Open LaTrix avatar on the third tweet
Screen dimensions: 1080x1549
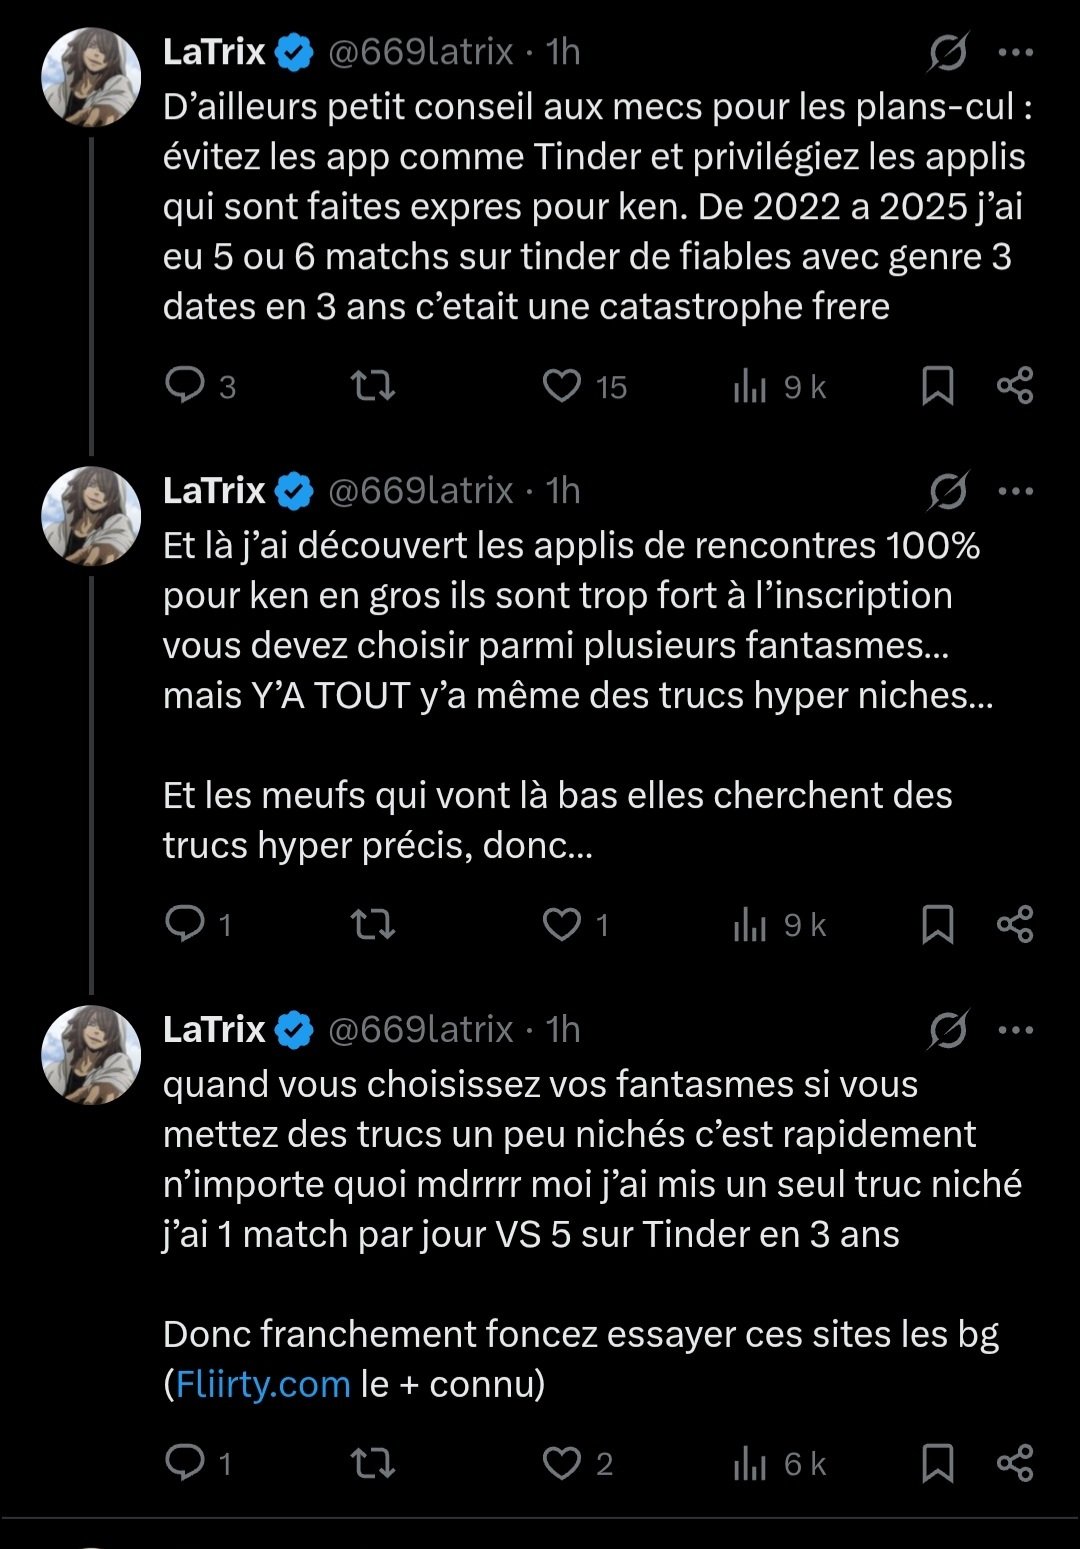(x=91, y=1055)
